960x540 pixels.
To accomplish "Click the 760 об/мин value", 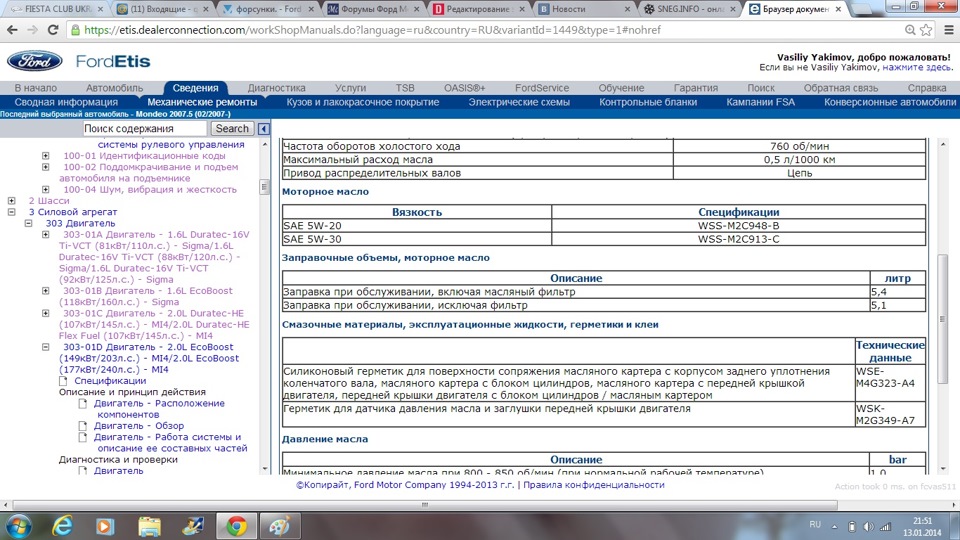I will coord(800,146).
